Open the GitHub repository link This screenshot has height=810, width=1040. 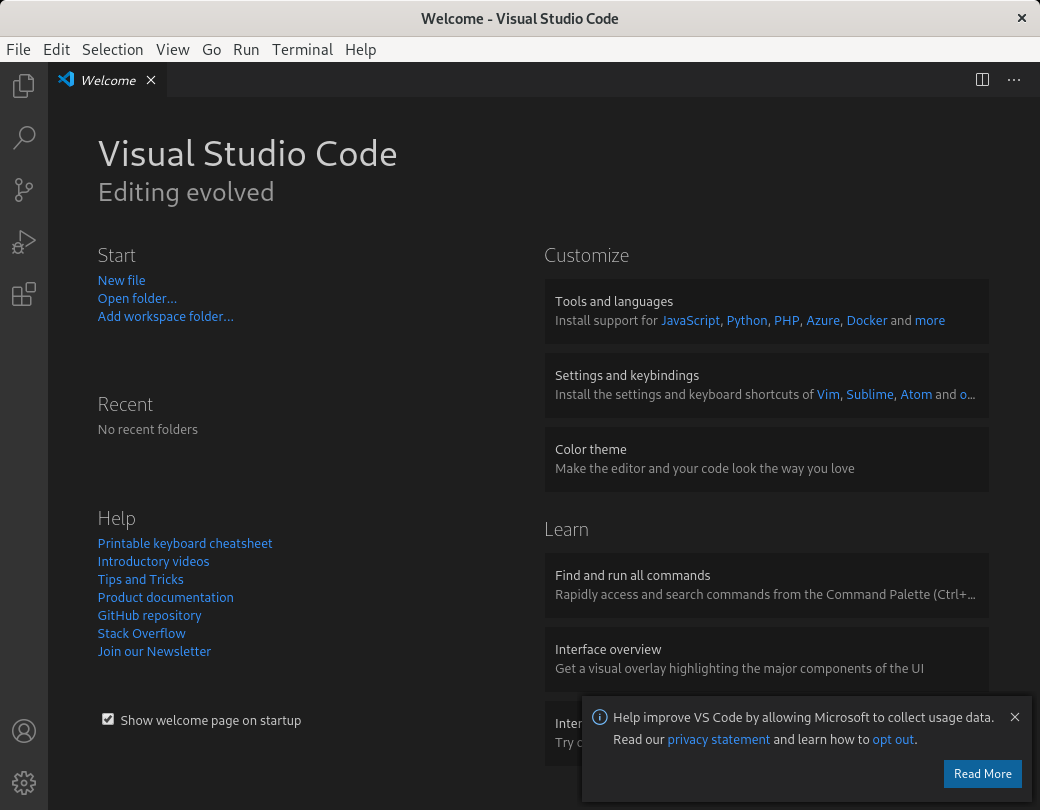coord(149,616)
